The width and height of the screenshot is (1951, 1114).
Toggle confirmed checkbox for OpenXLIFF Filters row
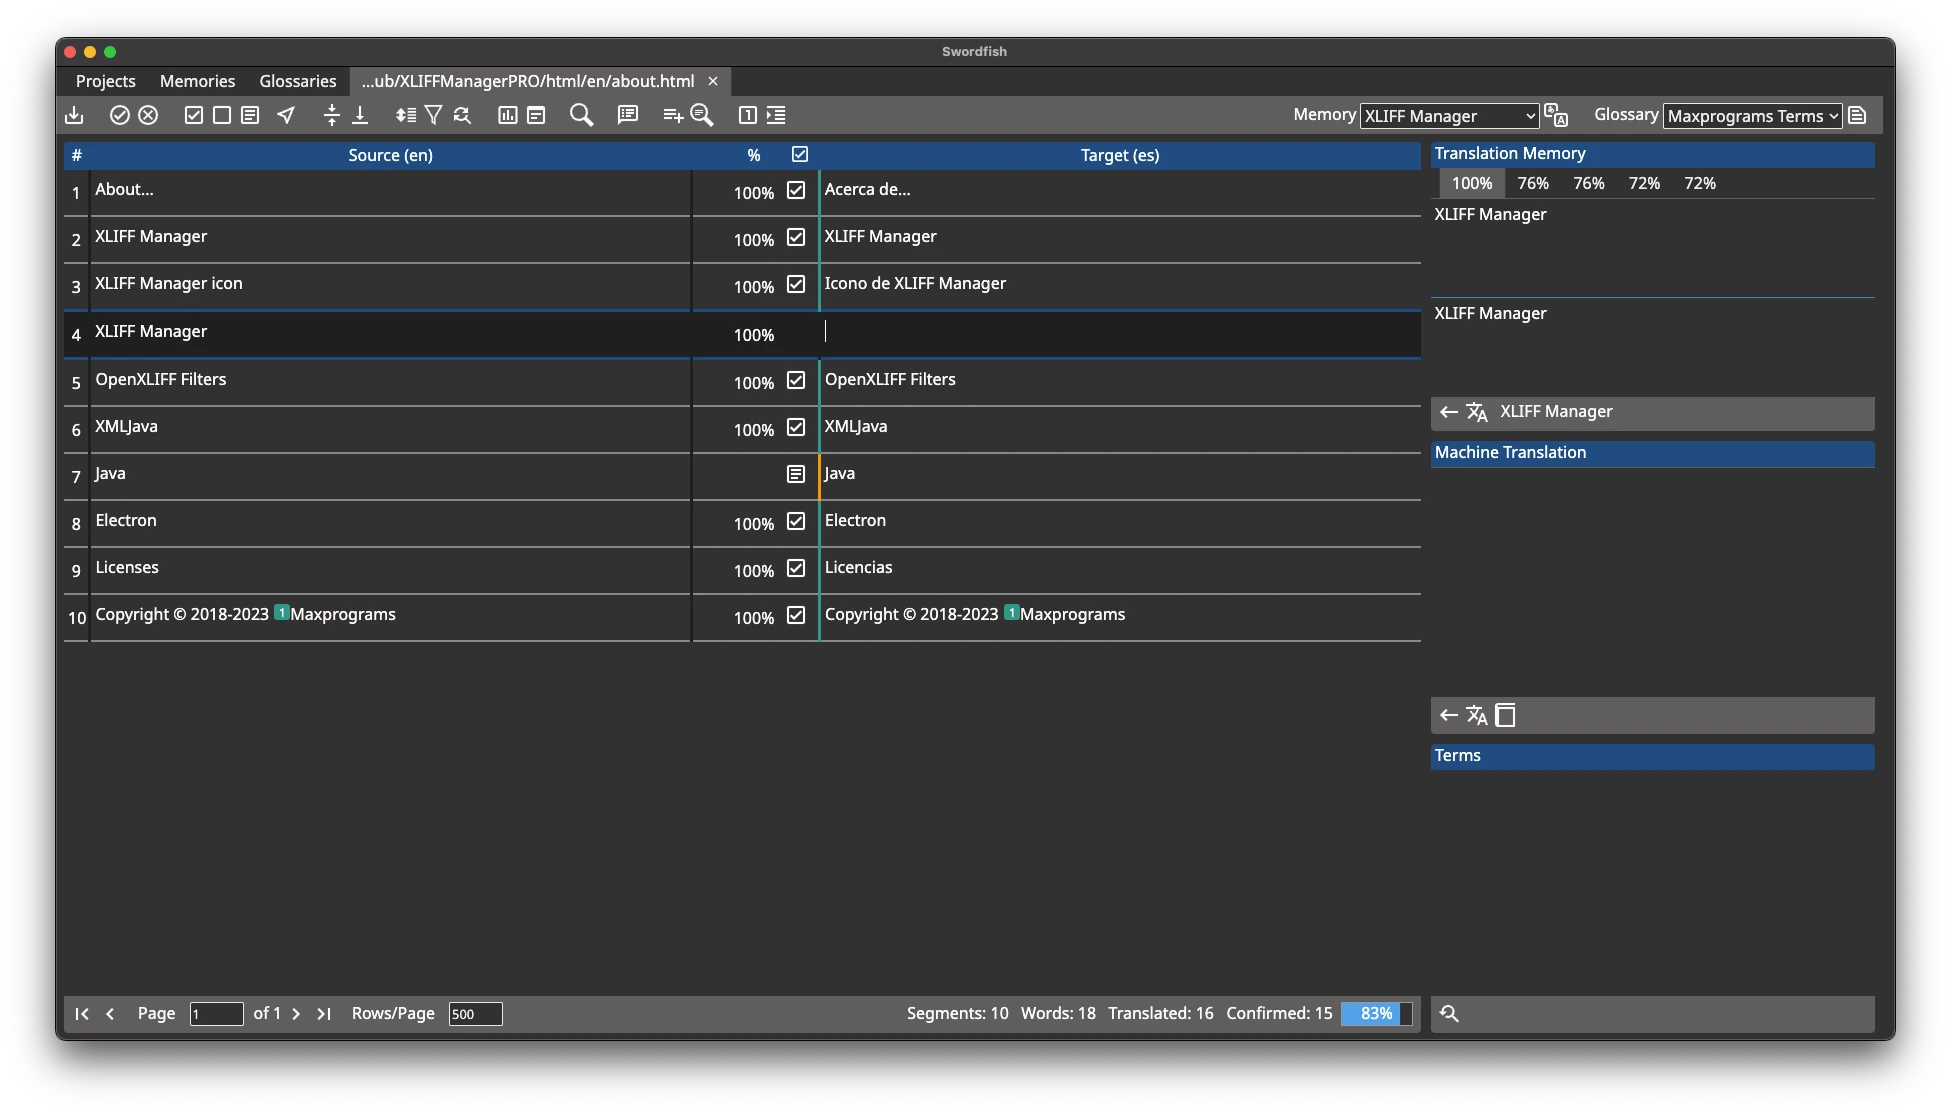(x=796, y=380)
